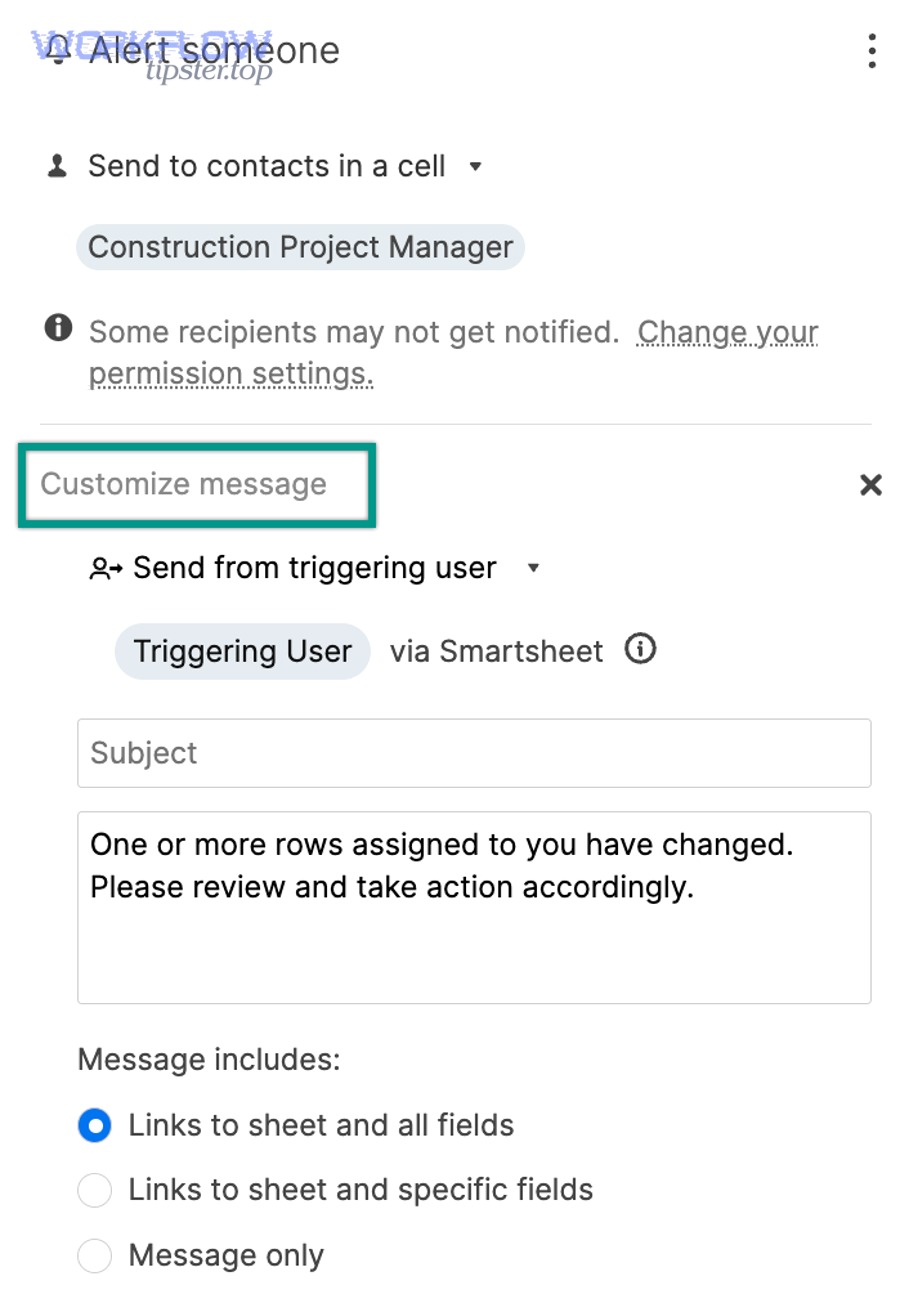The height and width of the screenshot is (1312, 900).
Task: Click the bell icon beside Alert someone
Action: point(57,50)
